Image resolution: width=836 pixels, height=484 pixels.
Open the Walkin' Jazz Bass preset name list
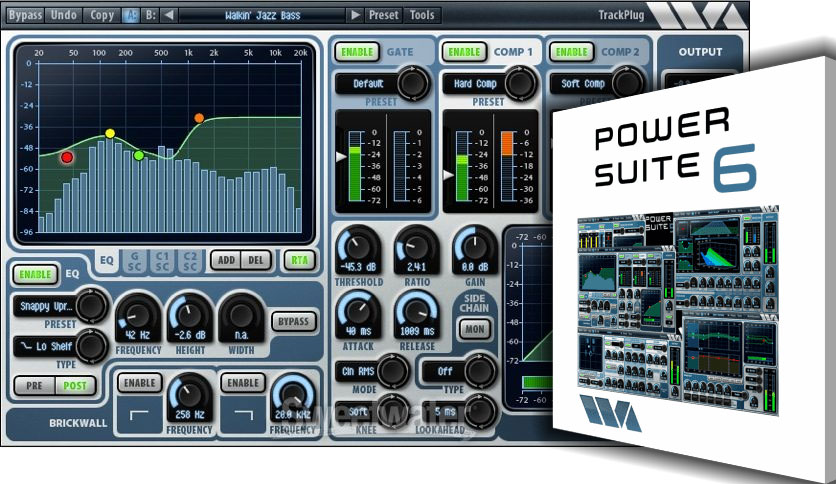(x=262, y=15)
